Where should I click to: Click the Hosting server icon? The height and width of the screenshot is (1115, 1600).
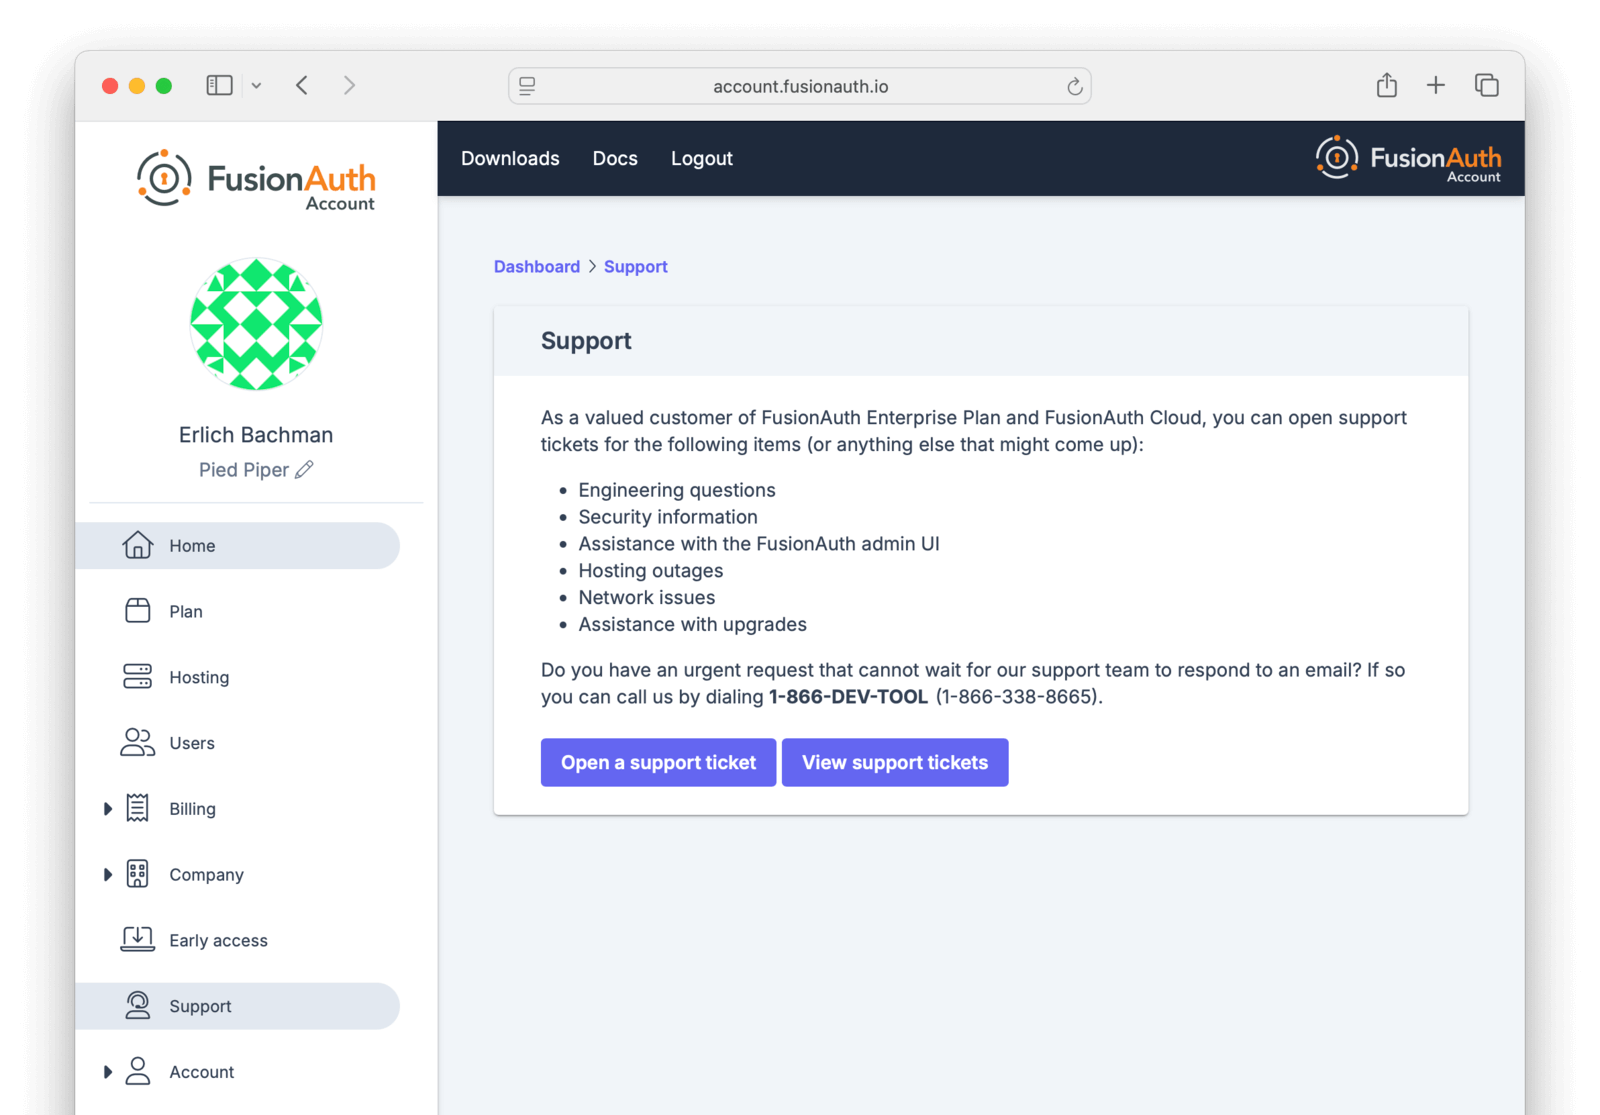click(x=138, y=677)
